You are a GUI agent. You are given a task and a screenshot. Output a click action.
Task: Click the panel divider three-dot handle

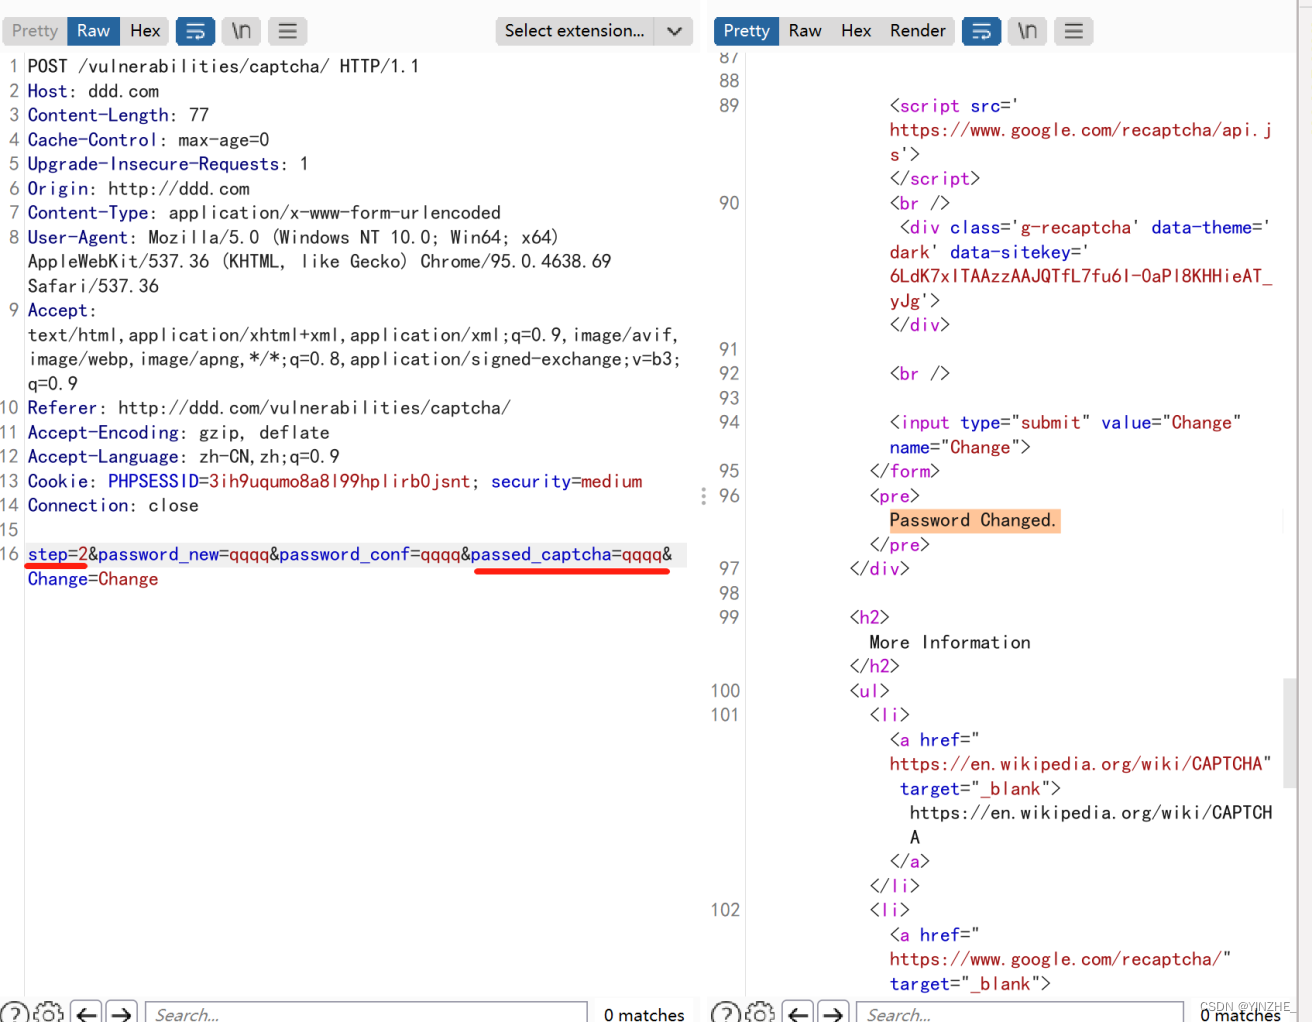[703, 496]
